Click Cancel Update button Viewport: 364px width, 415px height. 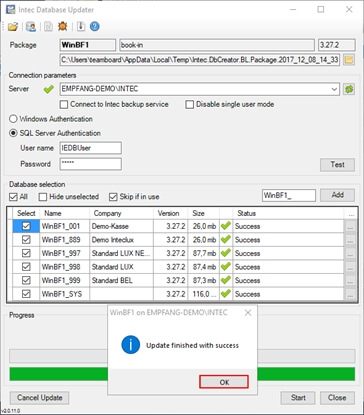click(x=40, y=398)
